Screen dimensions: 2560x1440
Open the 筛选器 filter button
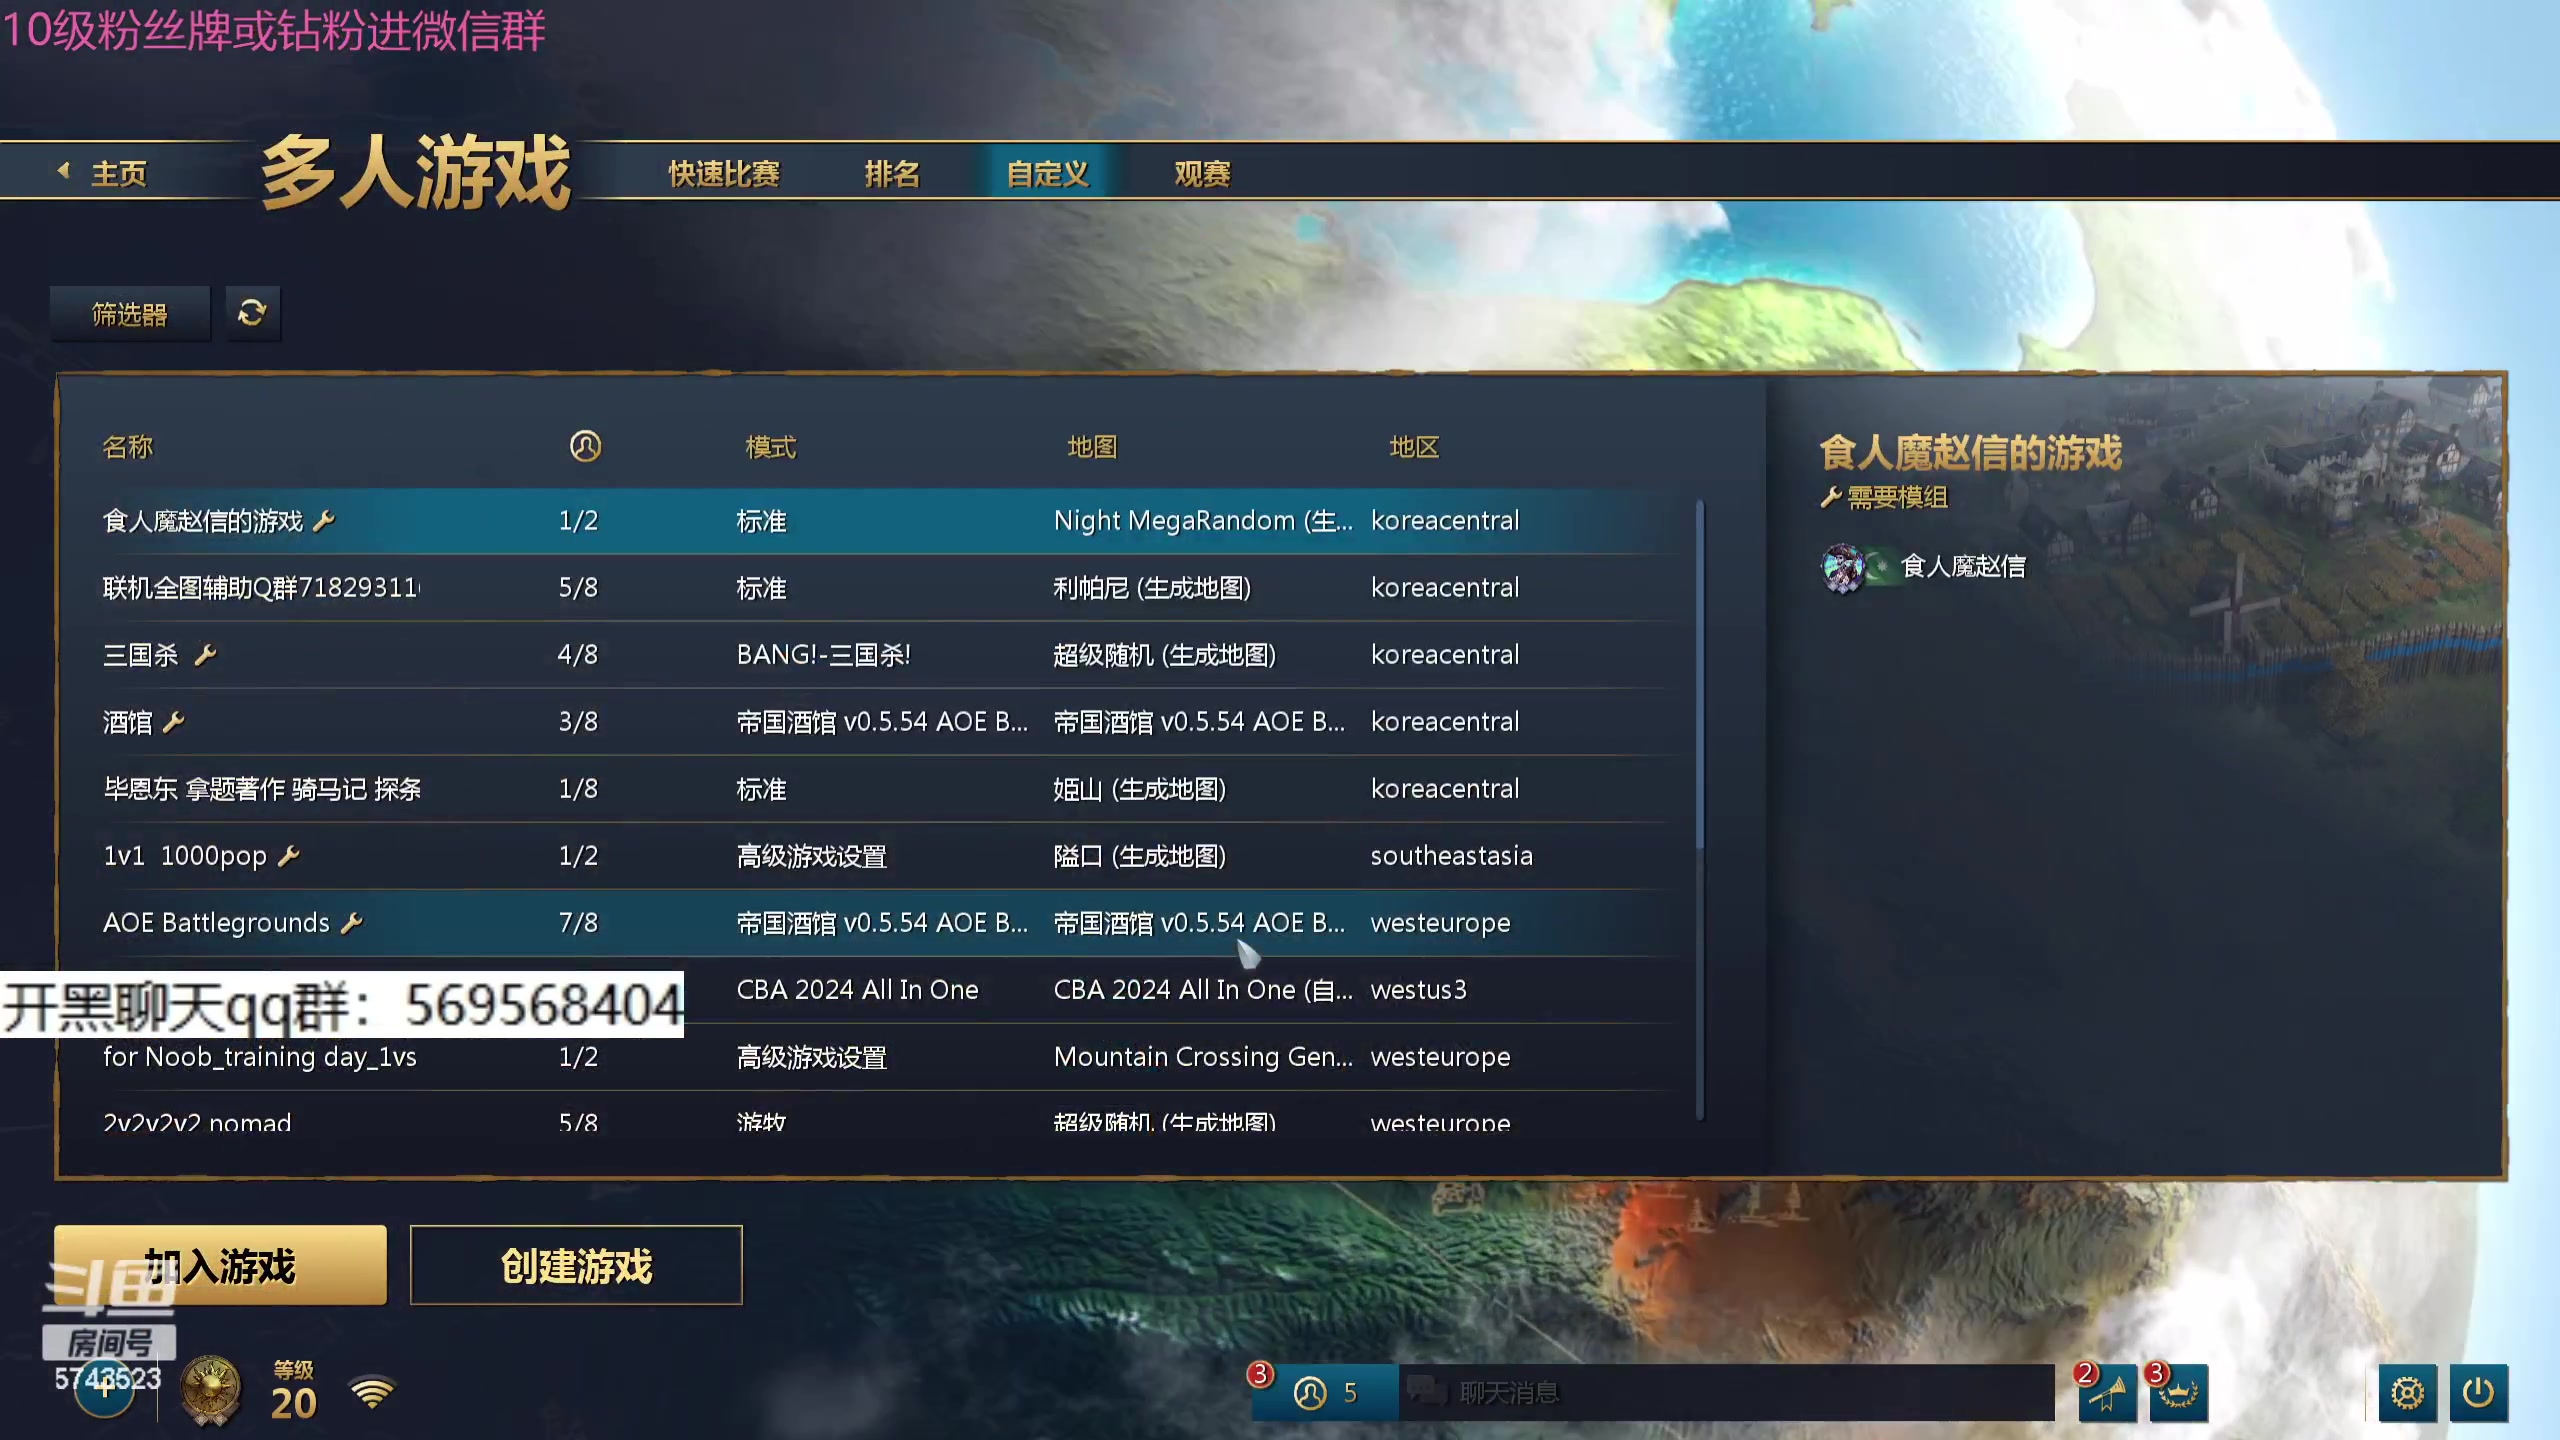click(130, 314)
